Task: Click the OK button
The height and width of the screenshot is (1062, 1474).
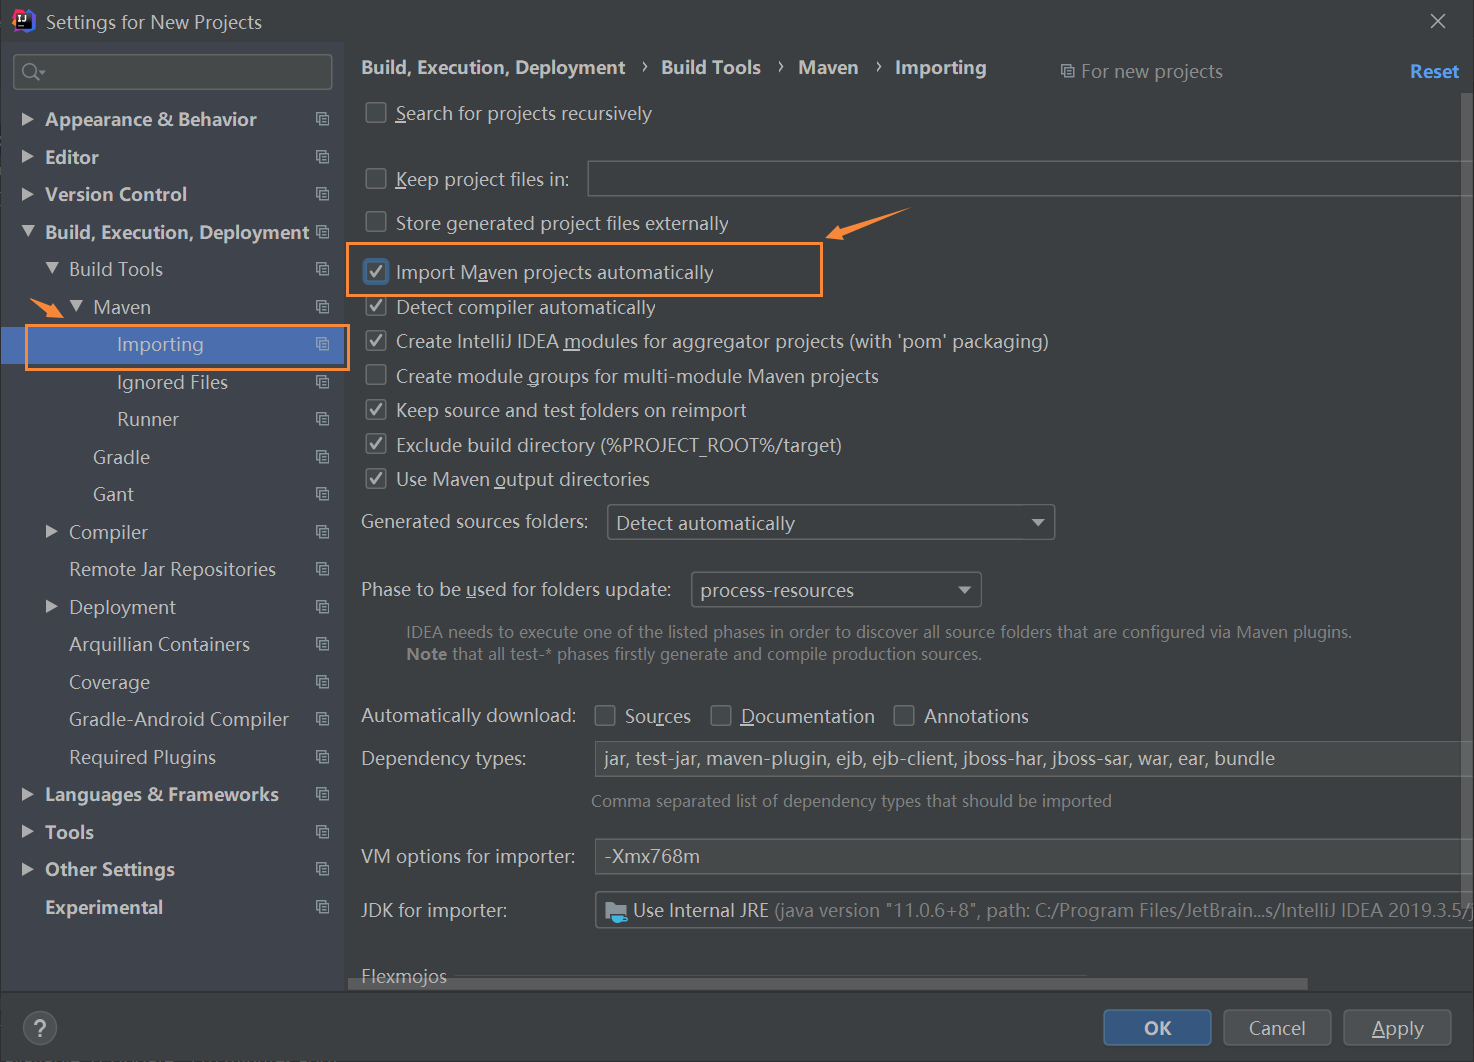Action: point(1157,1028)
